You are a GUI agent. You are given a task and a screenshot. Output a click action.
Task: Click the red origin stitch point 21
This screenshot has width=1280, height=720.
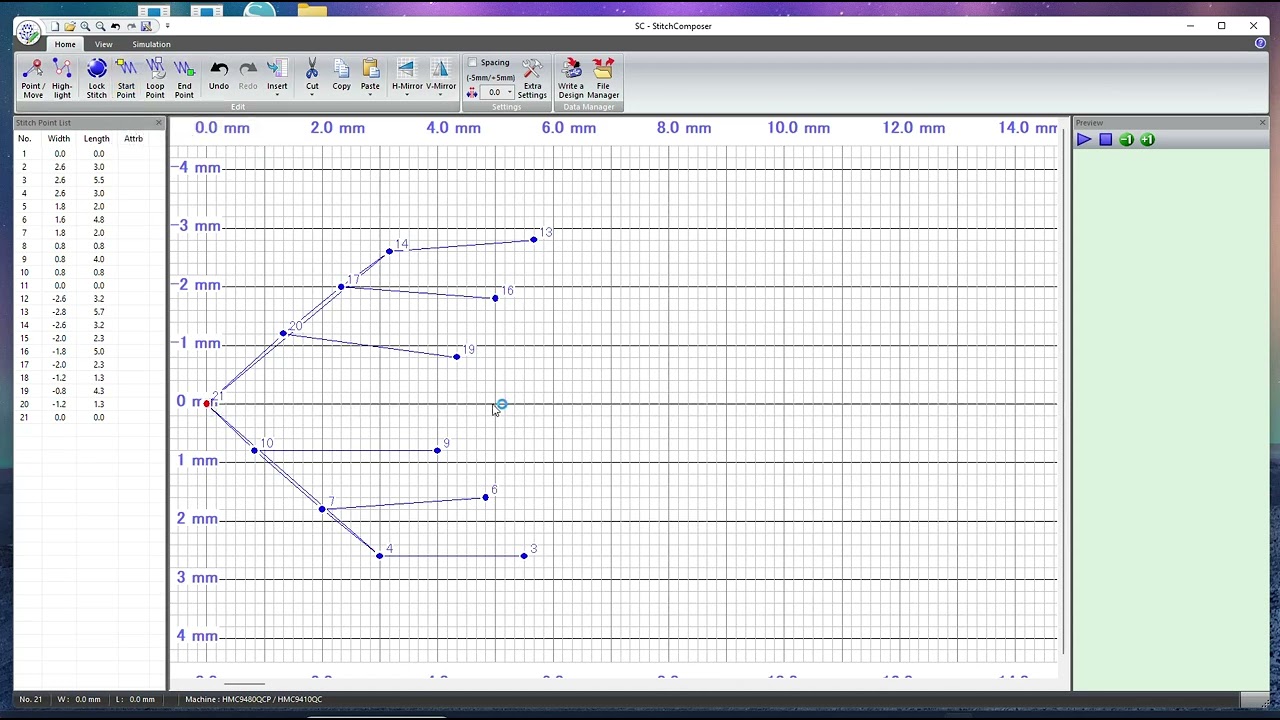(207, 404)
